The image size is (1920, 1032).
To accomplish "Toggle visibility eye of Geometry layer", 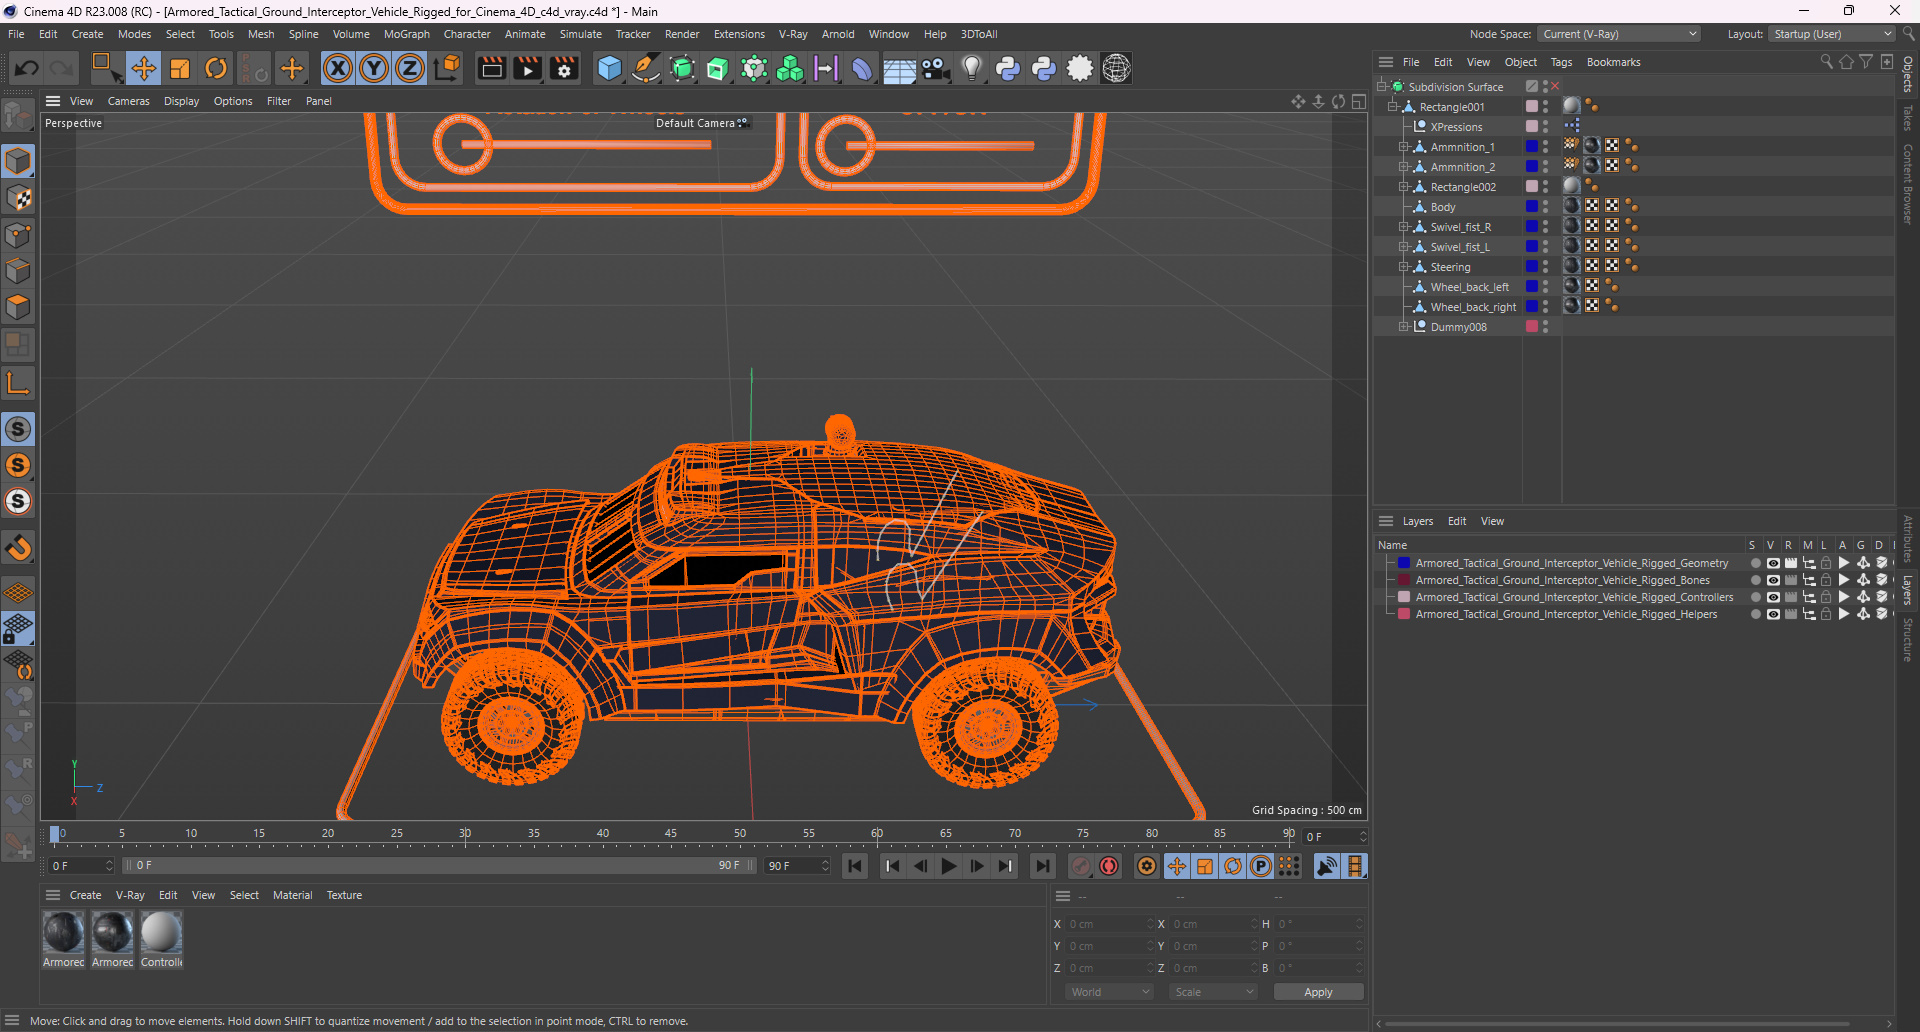I will (x=1773, y=563).
